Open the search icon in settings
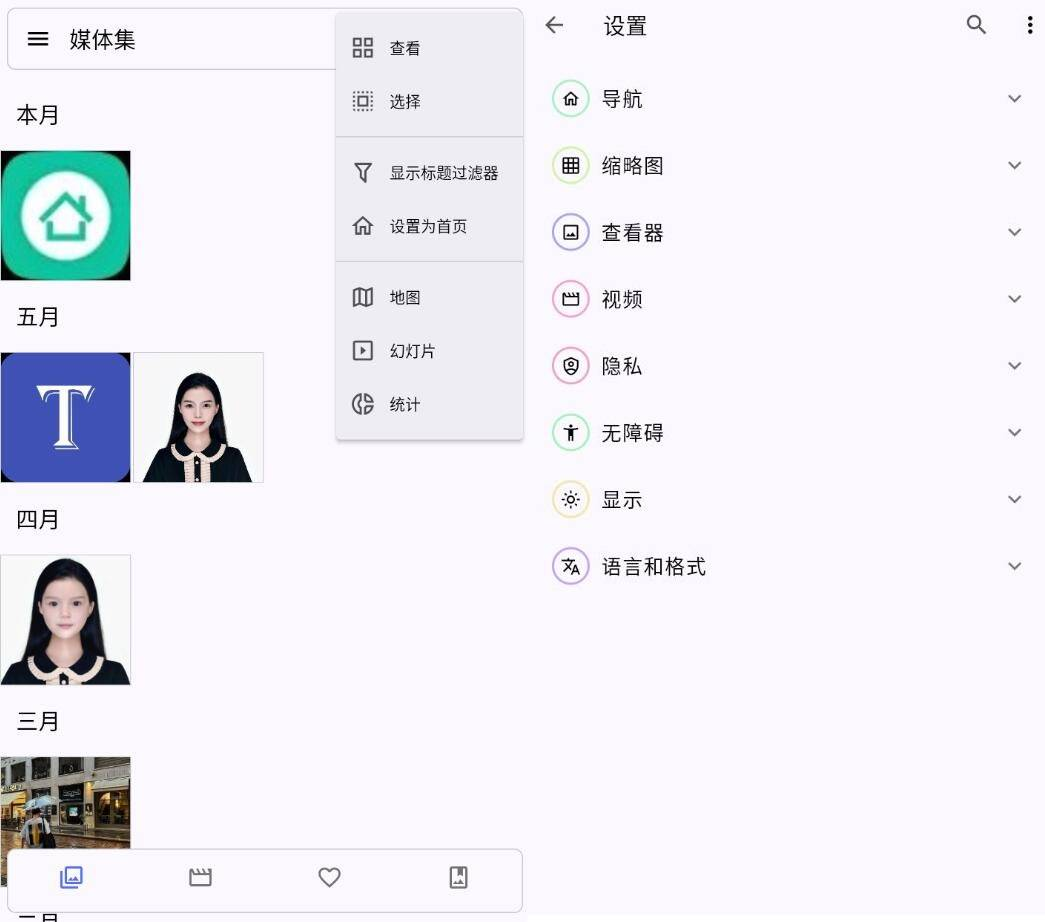The image size is (1045, 922). pos(976,26)
